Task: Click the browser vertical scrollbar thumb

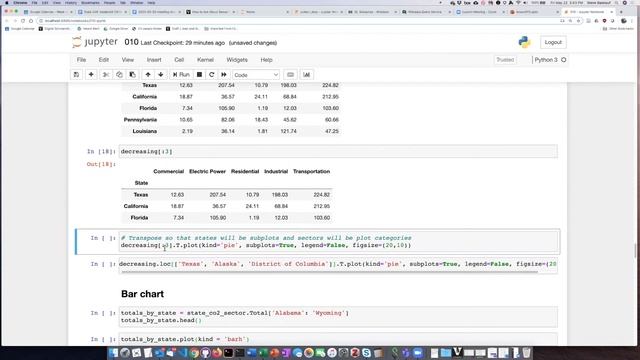Action: pyautogui.click(x=635, y=251)
